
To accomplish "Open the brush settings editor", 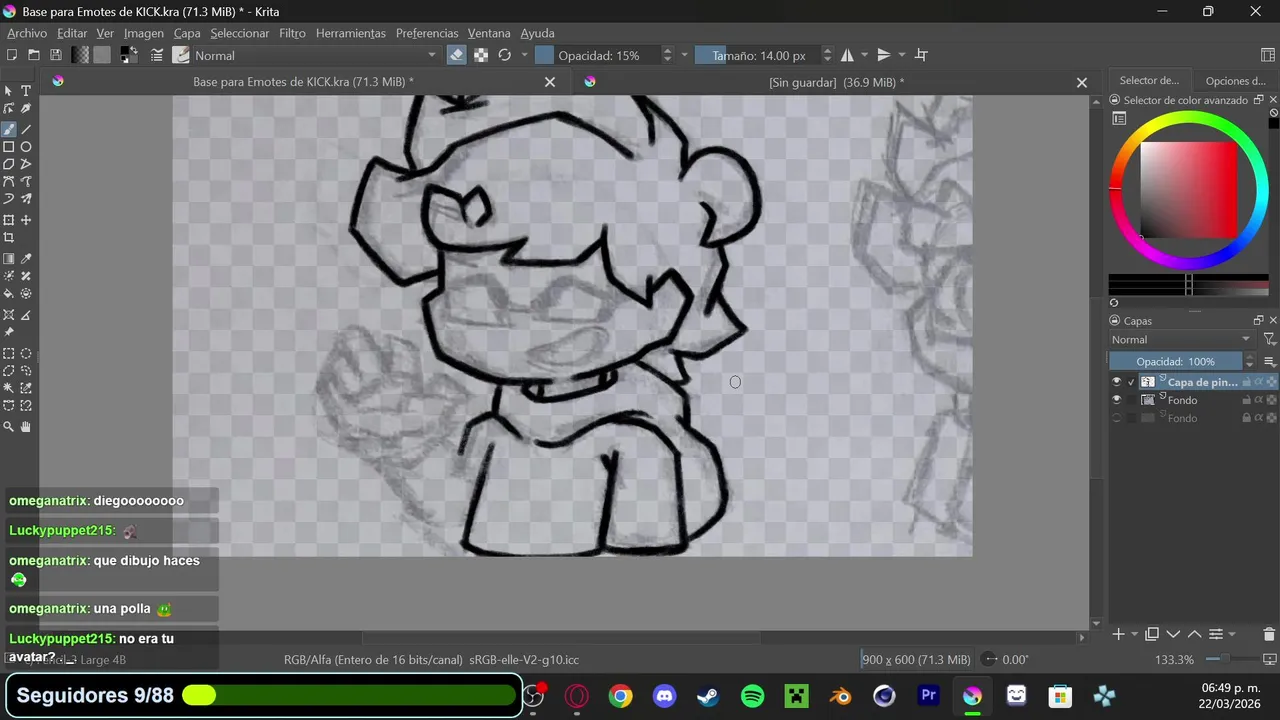I will [157, 55].
